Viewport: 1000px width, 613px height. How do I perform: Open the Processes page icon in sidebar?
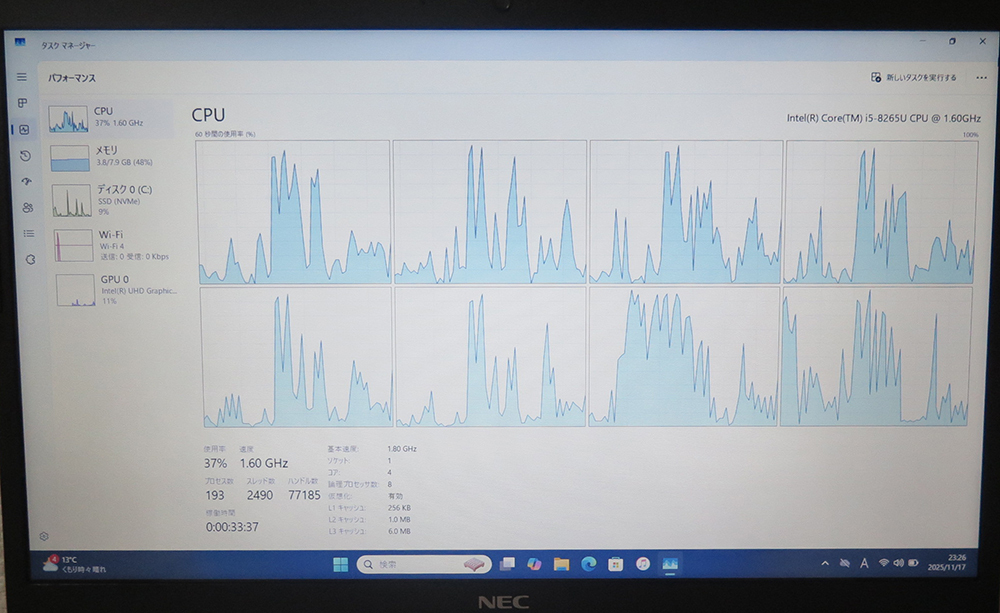22,103
